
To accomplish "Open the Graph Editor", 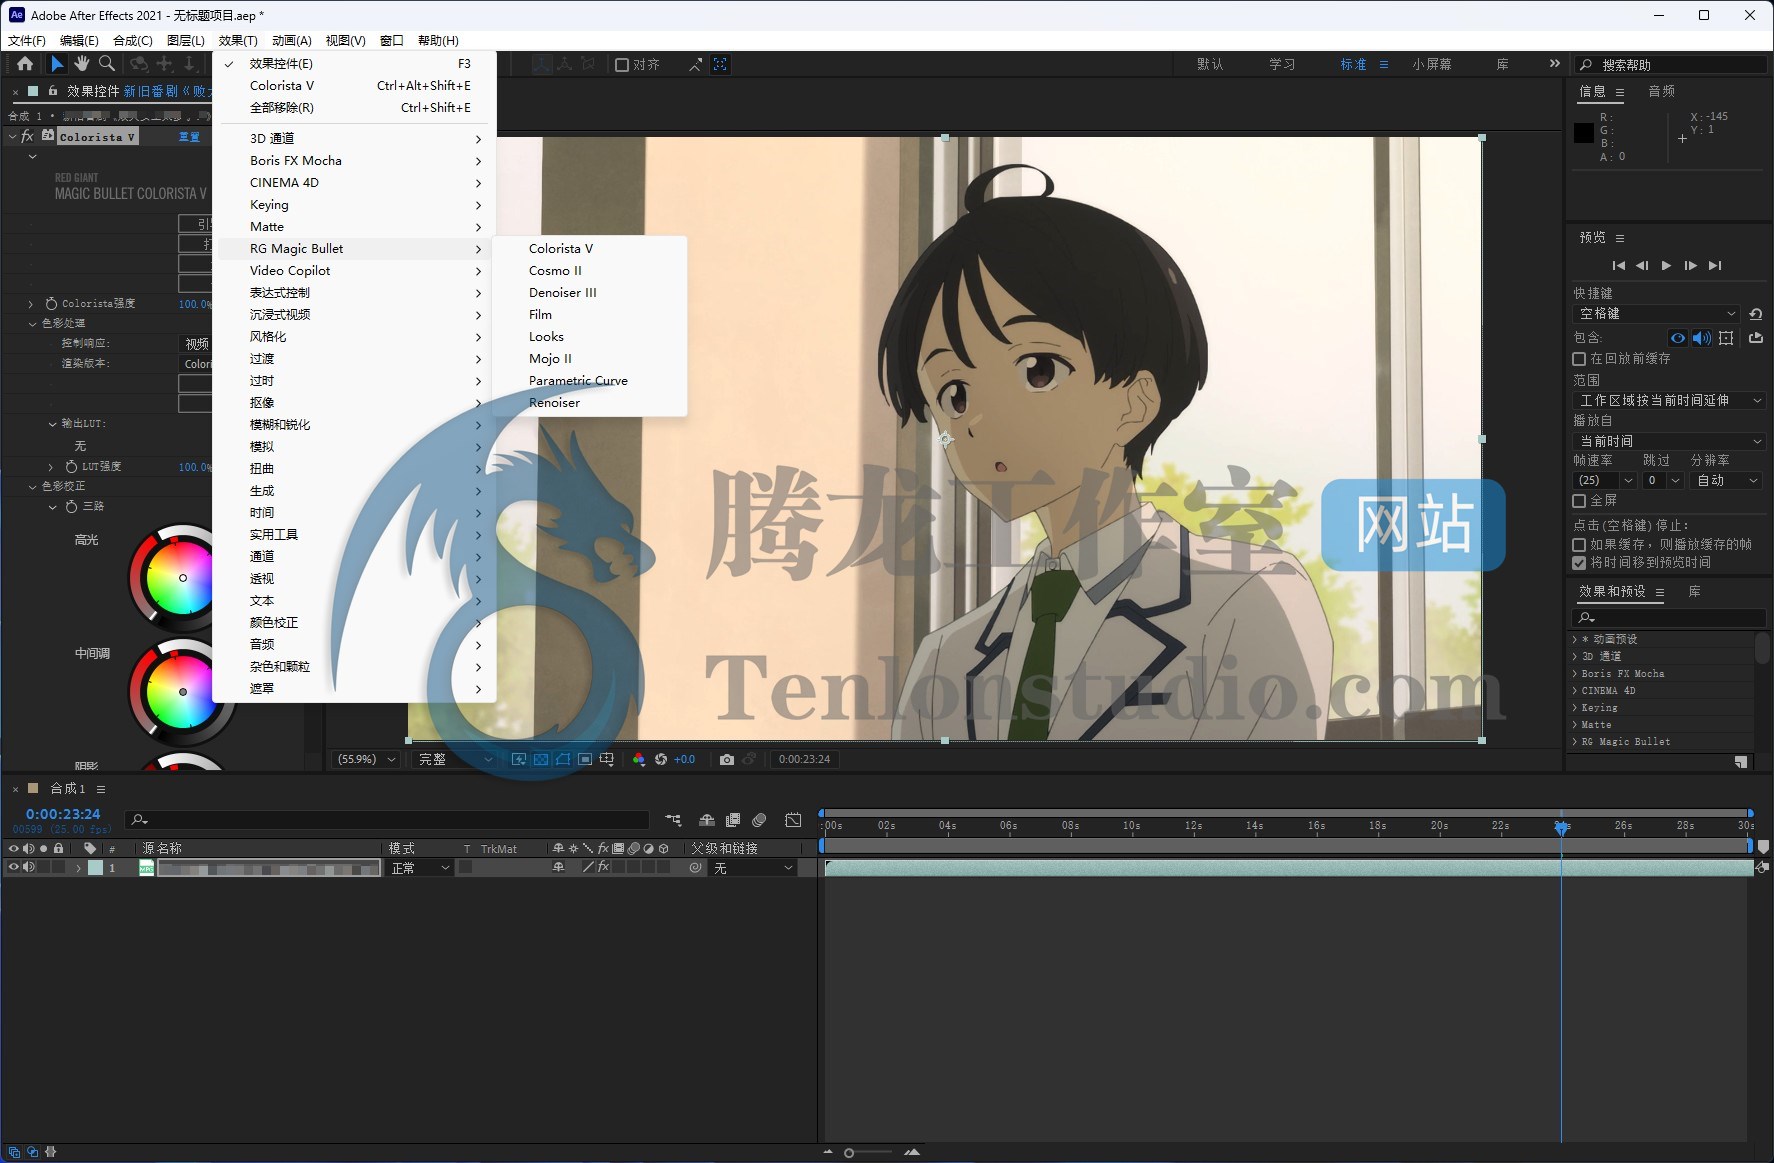I will (x=793, y=820).
